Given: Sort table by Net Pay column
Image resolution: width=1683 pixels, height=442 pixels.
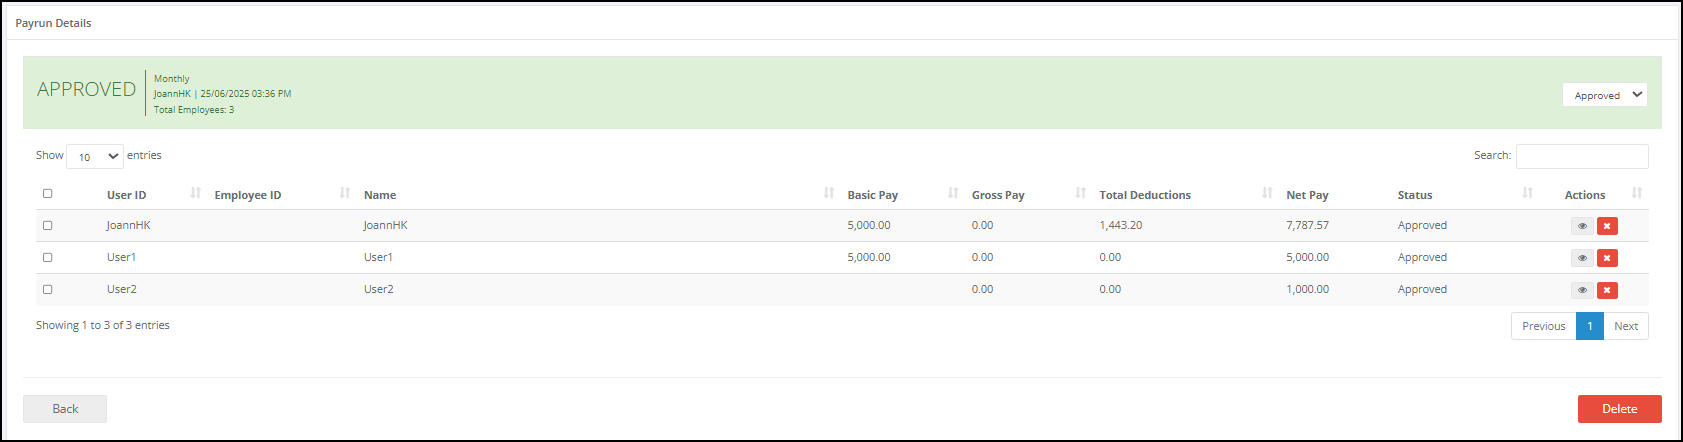Looking at the screenshot, I should [x=1307, y=195].
